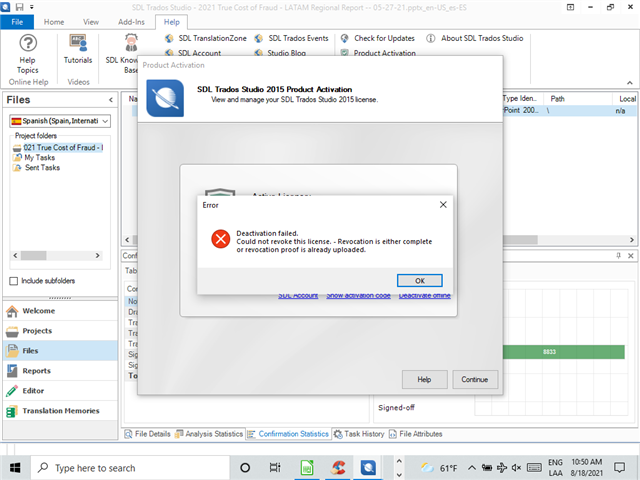640x480 pixels.
Task: Click ribbon display options icon
Action: pyautogui.click(x=570, y=7)
